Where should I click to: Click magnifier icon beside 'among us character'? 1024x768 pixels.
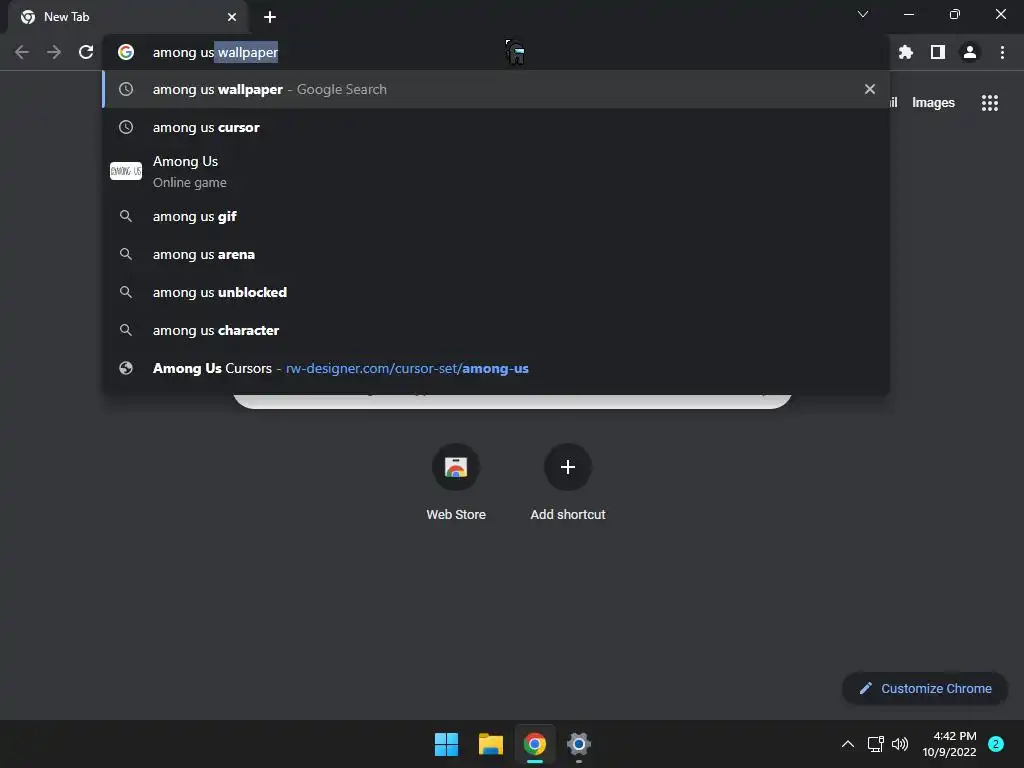[126, 330]
